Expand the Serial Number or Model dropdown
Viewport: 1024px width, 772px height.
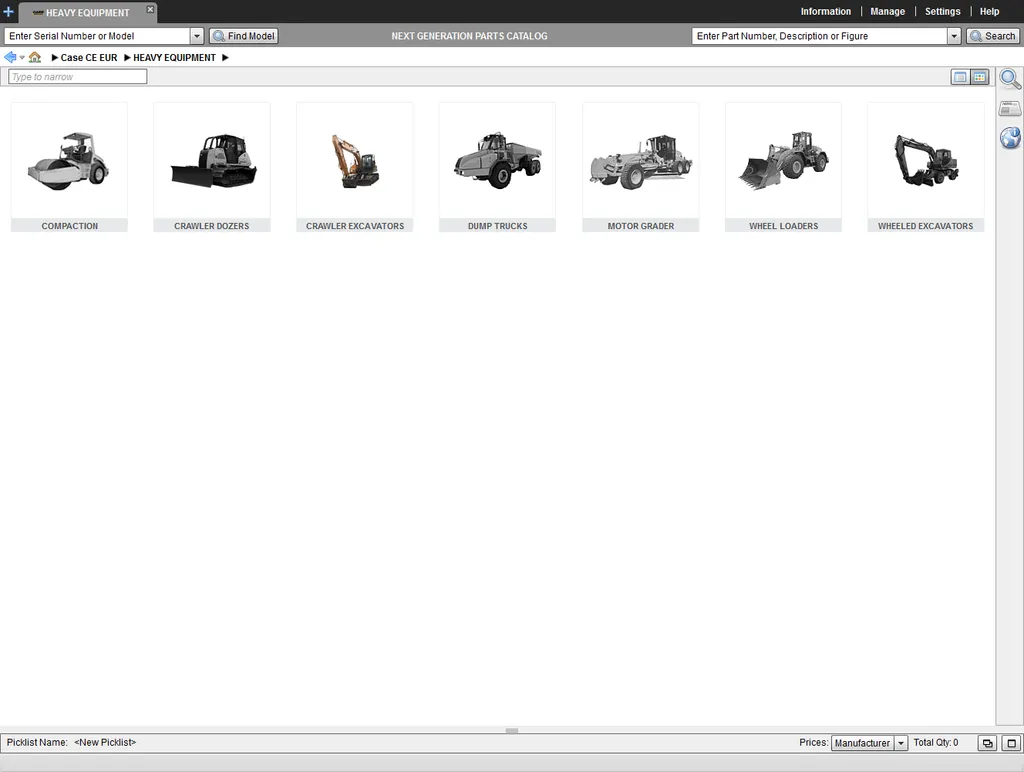coord(197,36)
